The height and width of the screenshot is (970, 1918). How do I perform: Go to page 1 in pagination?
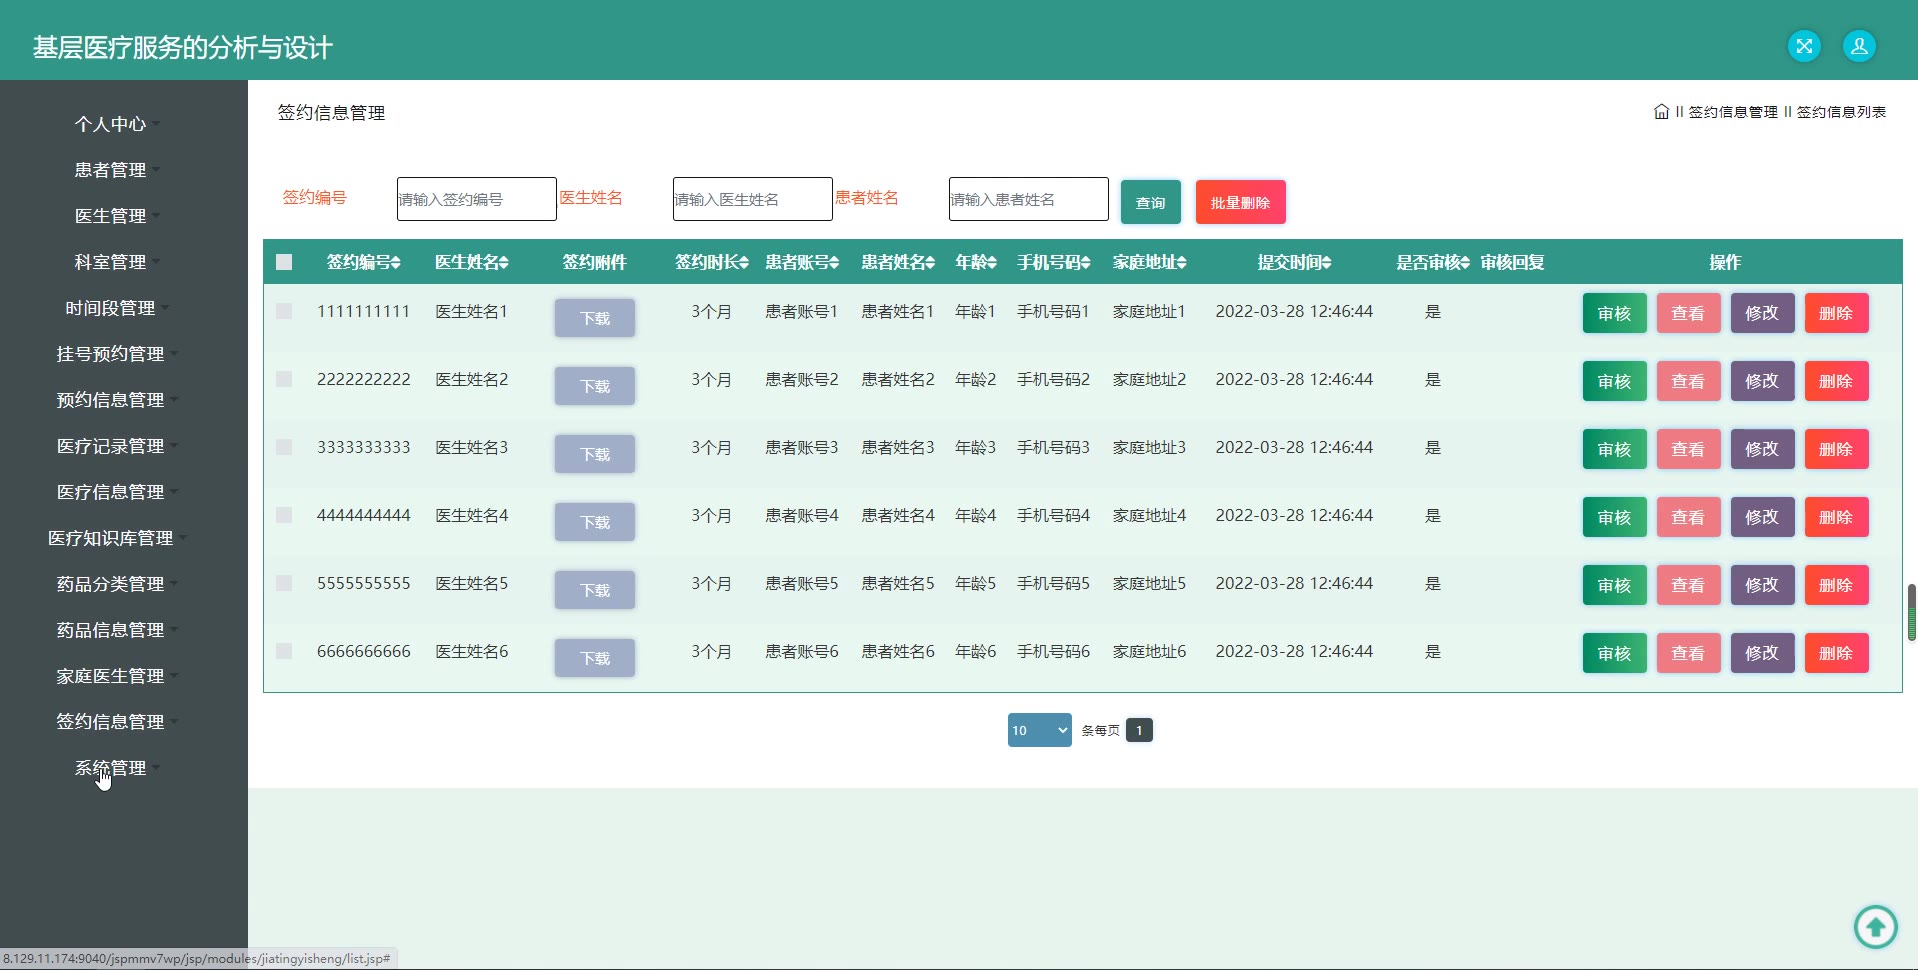pyautogui.click(x=1139, y=730)
